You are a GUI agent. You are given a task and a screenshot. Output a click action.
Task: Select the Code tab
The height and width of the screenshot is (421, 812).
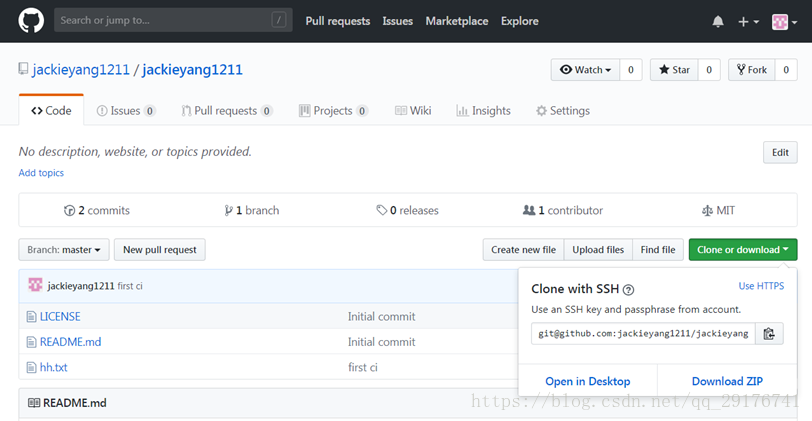pos(51,110)
